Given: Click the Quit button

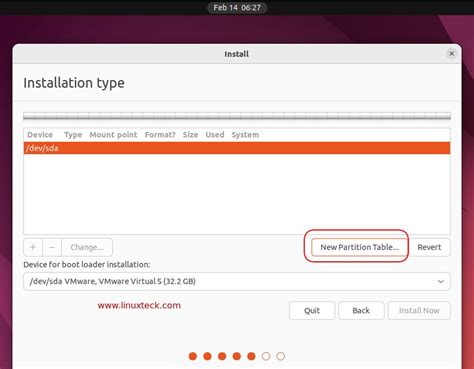Looking at the screenshot, I should click(x=312, y=311).
